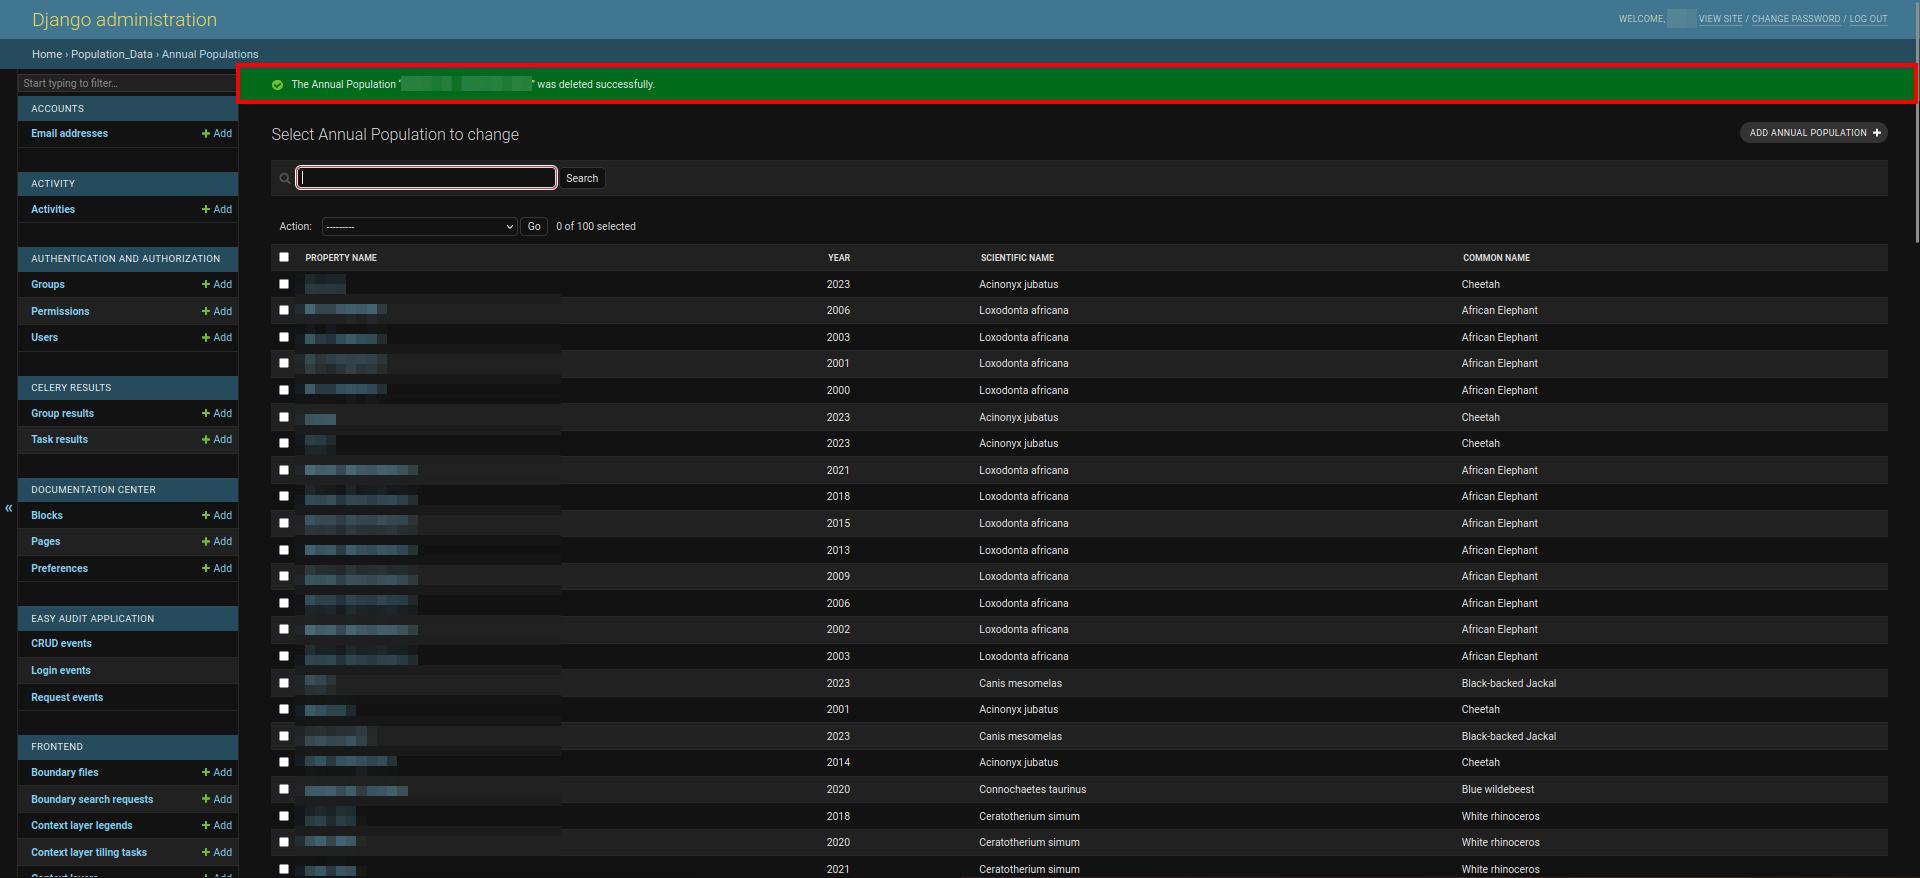The height and width of the screenshot is (878, 1920).
Task: Check the African Elephant 2001 row checkbox
Action: point(284,364)
